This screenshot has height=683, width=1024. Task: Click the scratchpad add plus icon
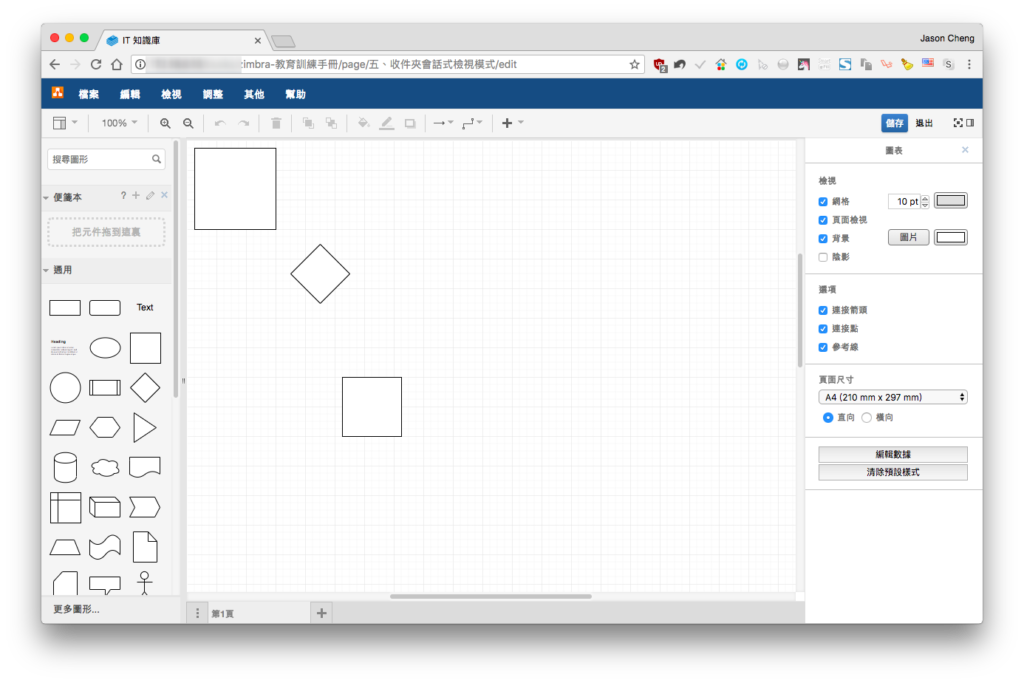pyautogui.click(x=136, y=195)
